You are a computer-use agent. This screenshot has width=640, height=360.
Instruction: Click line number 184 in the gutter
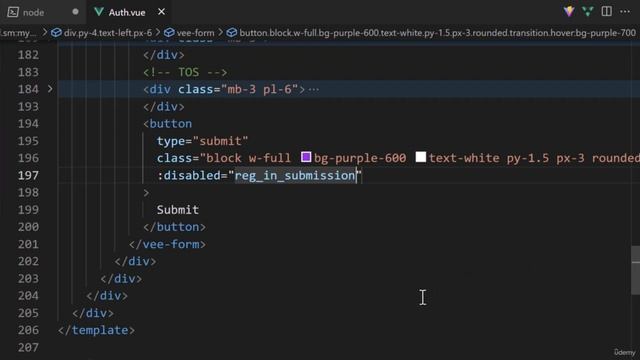tap(28, 89)
